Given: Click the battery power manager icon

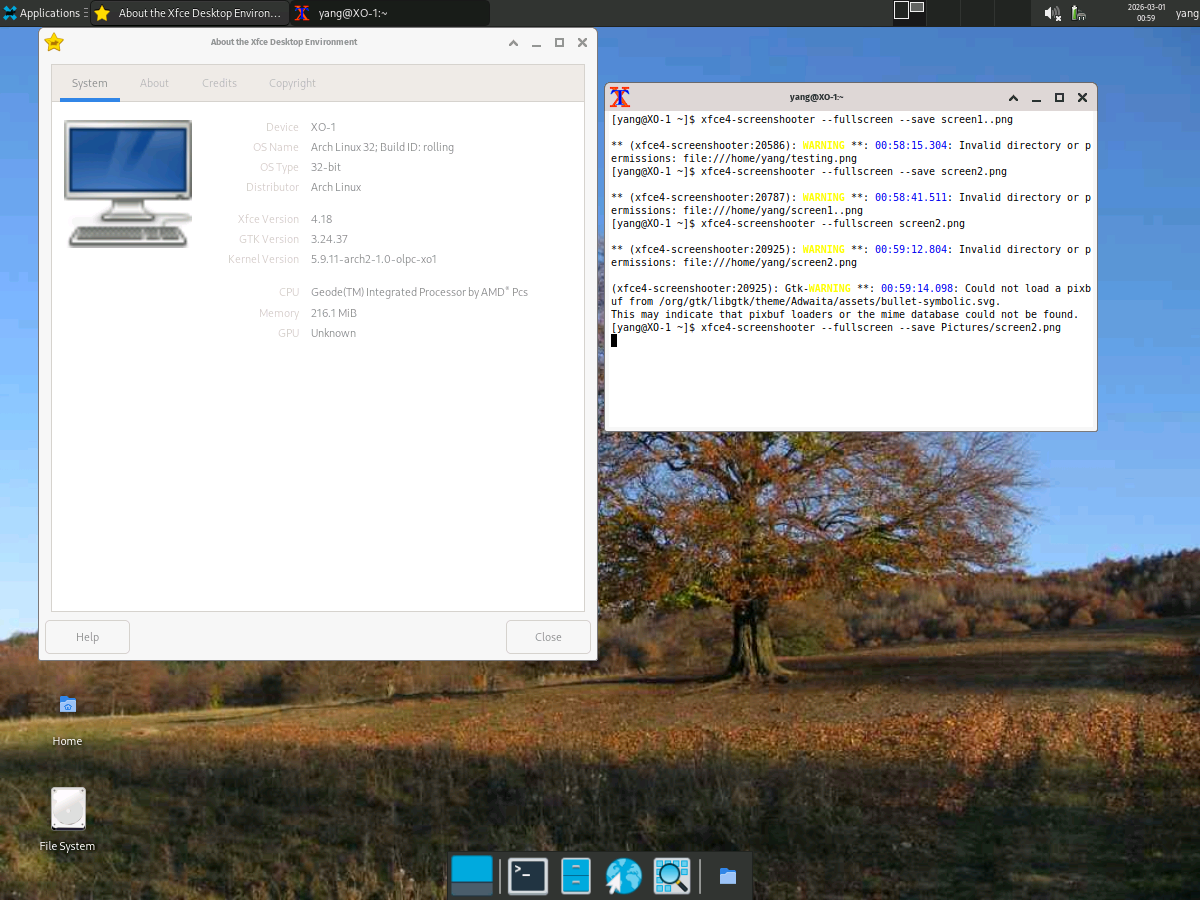Looking at the screenshot, I should tap(1079, 13).
